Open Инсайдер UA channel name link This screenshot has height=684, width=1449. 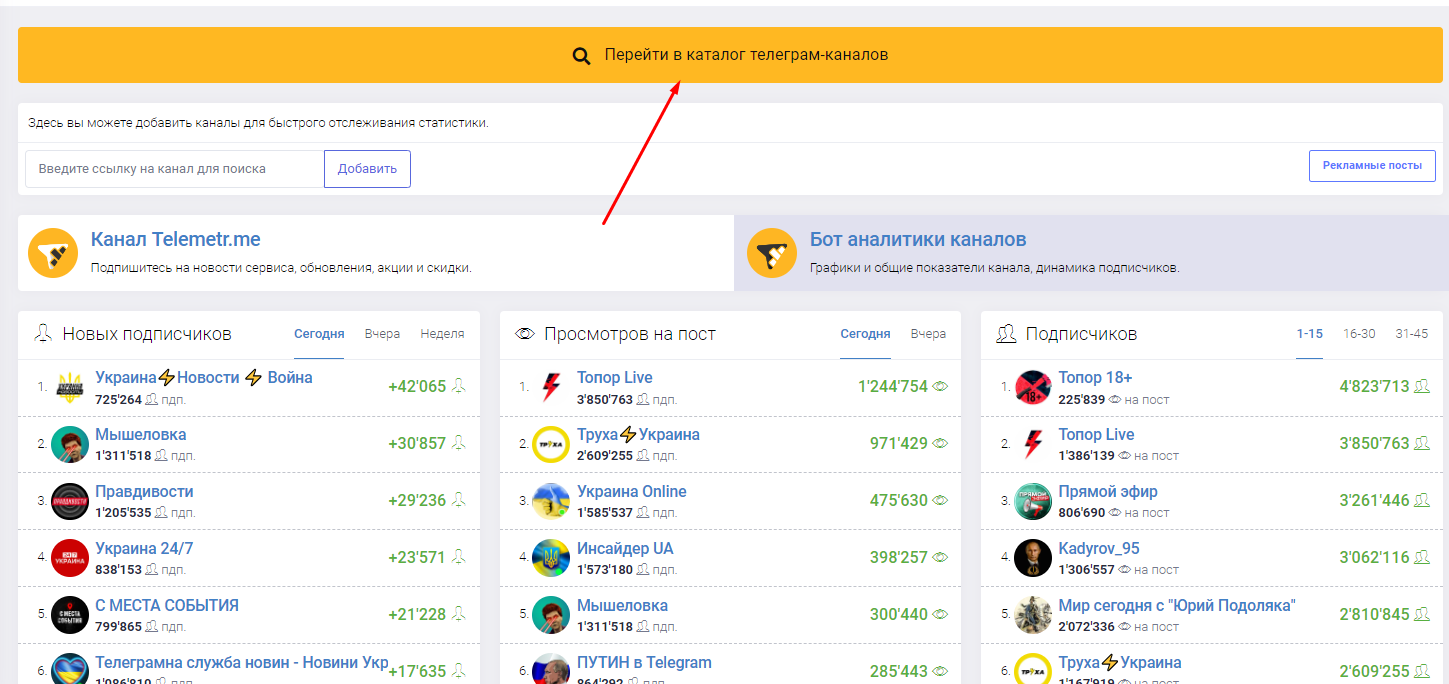pyautogui.click(x=625, y=548)
